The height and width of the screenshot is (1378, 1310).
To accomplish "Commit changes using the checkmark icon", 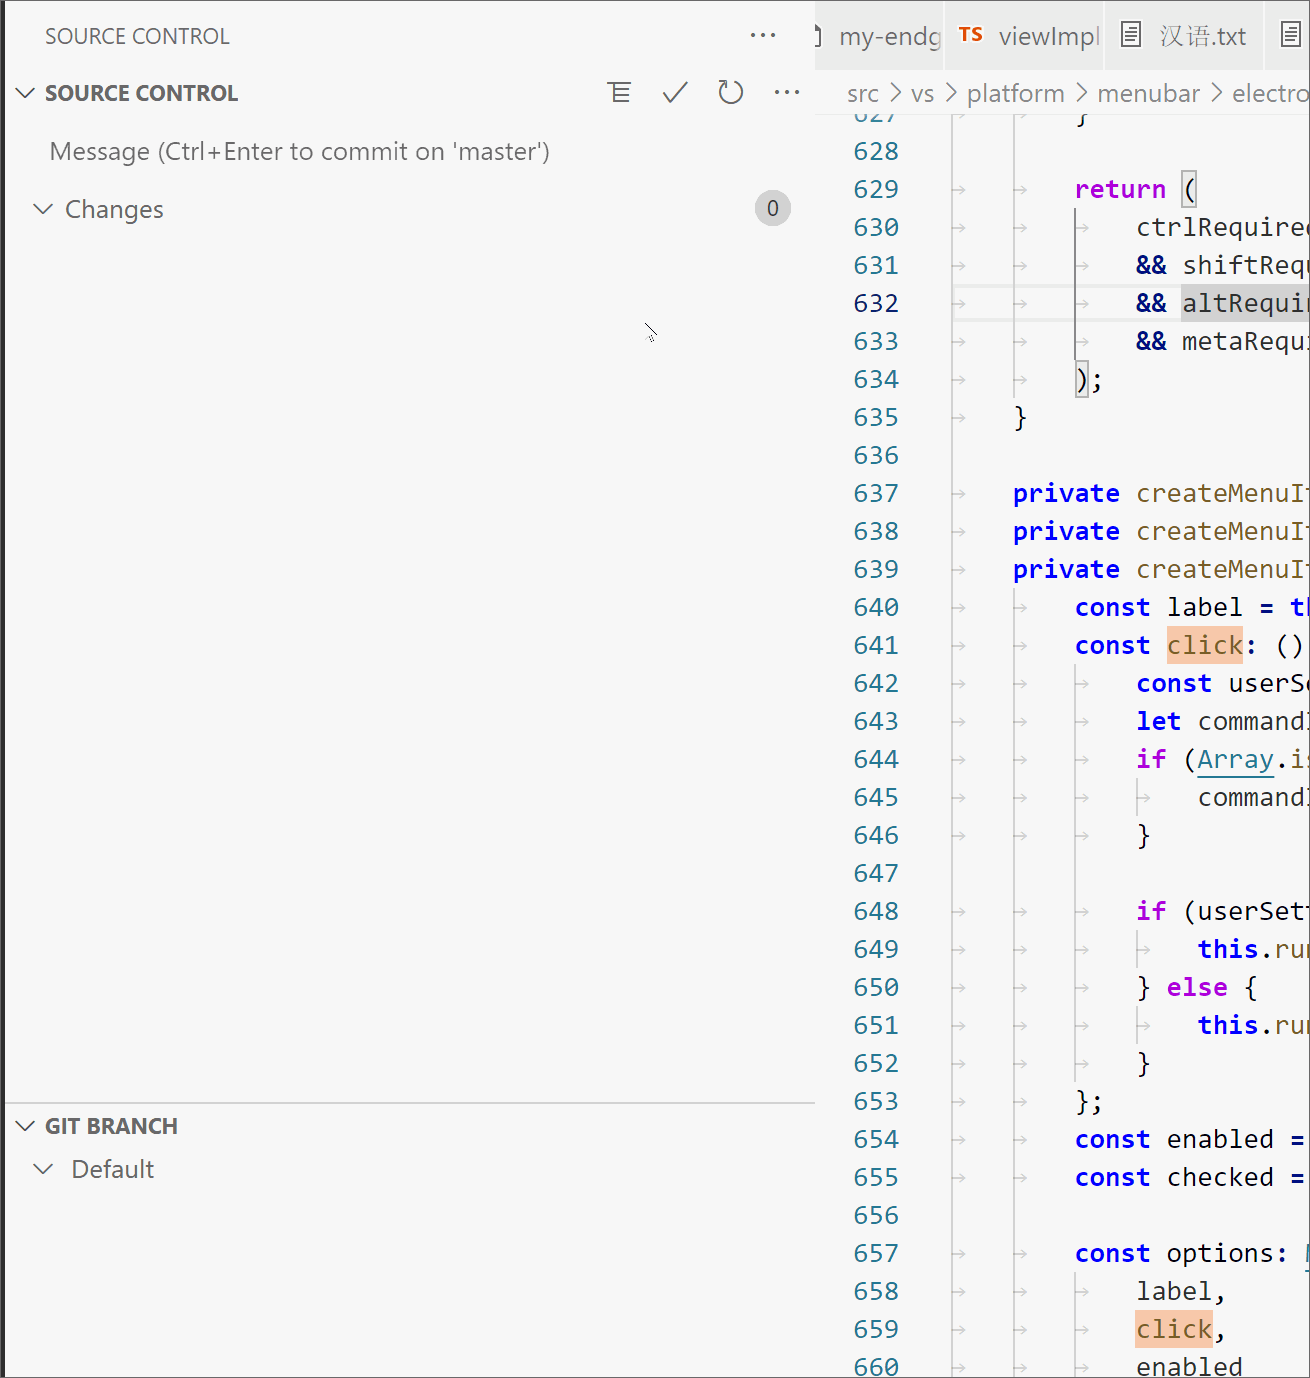I will point(675,92).
